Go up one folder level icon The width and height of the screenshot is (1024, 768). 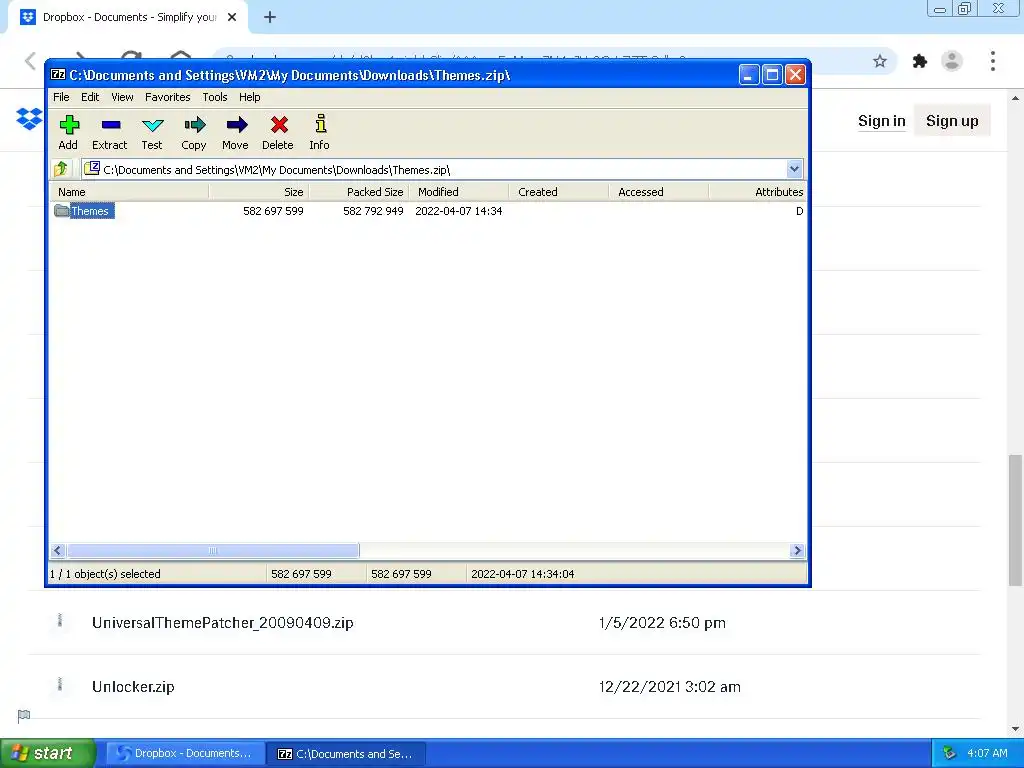pos(61,169)
